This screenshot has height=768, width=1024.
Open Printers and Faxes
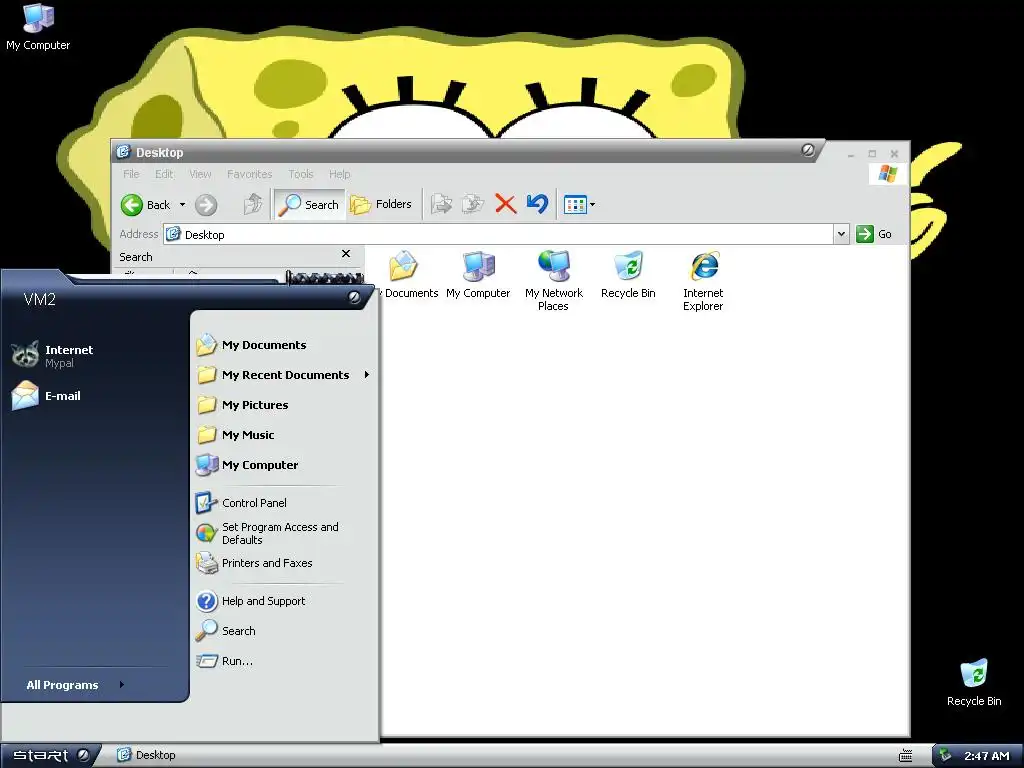click(x=254, y=563)
